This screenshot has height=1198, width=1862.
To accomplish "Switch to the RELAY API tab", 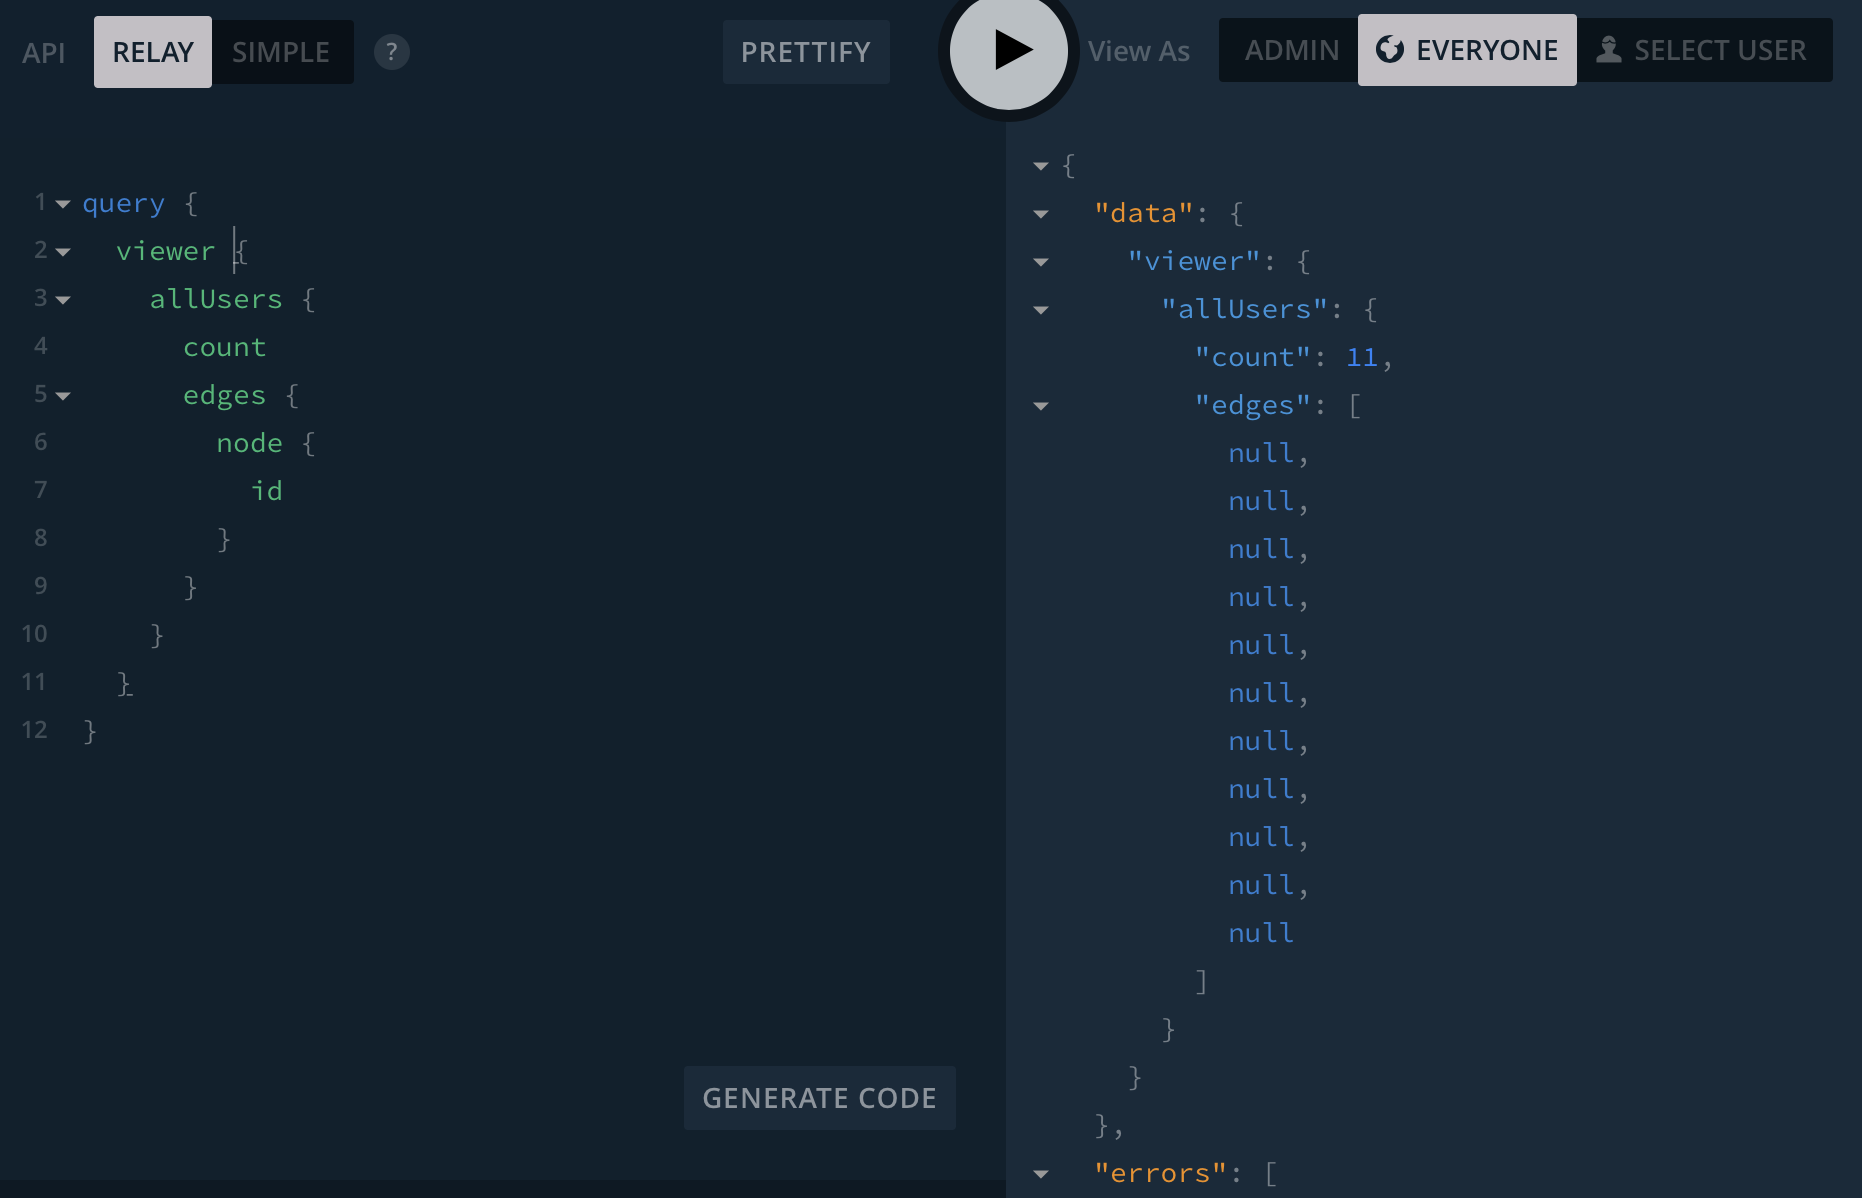I will tap(152, 51).
